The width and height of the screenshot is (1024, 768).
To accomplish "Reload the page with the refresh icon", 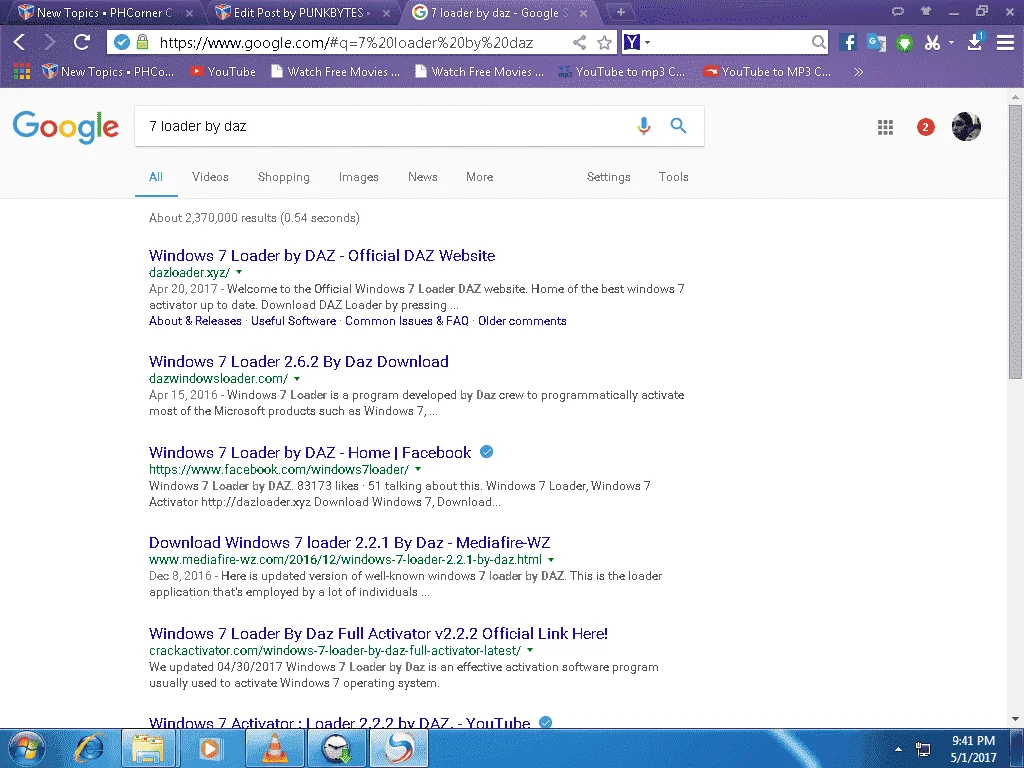I will point(82,43).
